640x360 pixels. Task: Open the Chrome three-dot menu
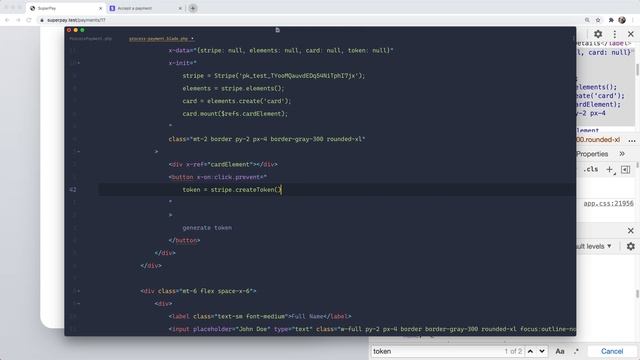pyautogui.click(x=634, y=20)
